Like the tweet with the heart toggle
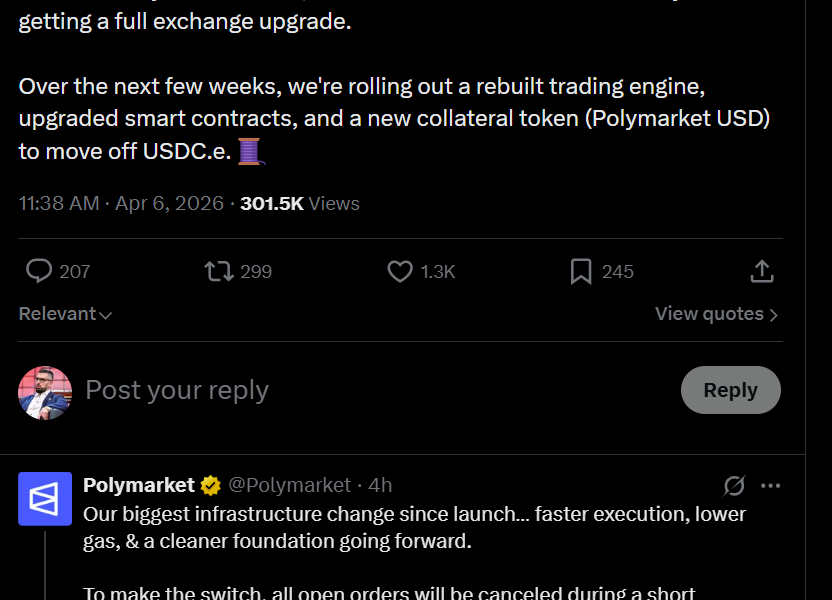 point(399,271)
